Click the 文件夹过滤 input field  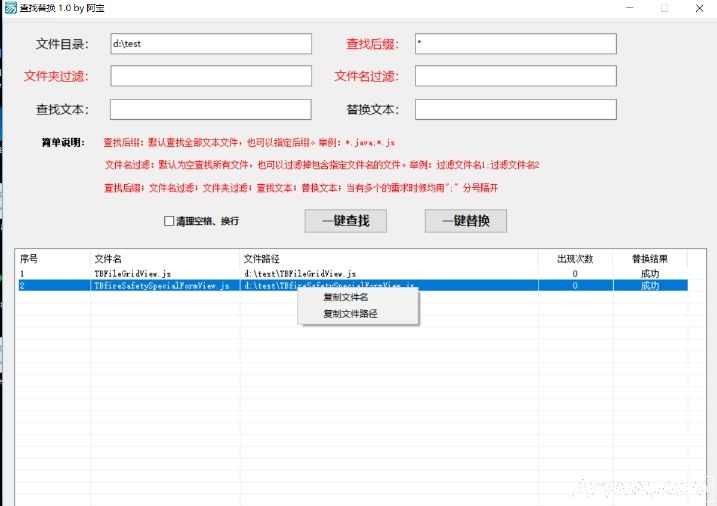click(x=211, y=76)
